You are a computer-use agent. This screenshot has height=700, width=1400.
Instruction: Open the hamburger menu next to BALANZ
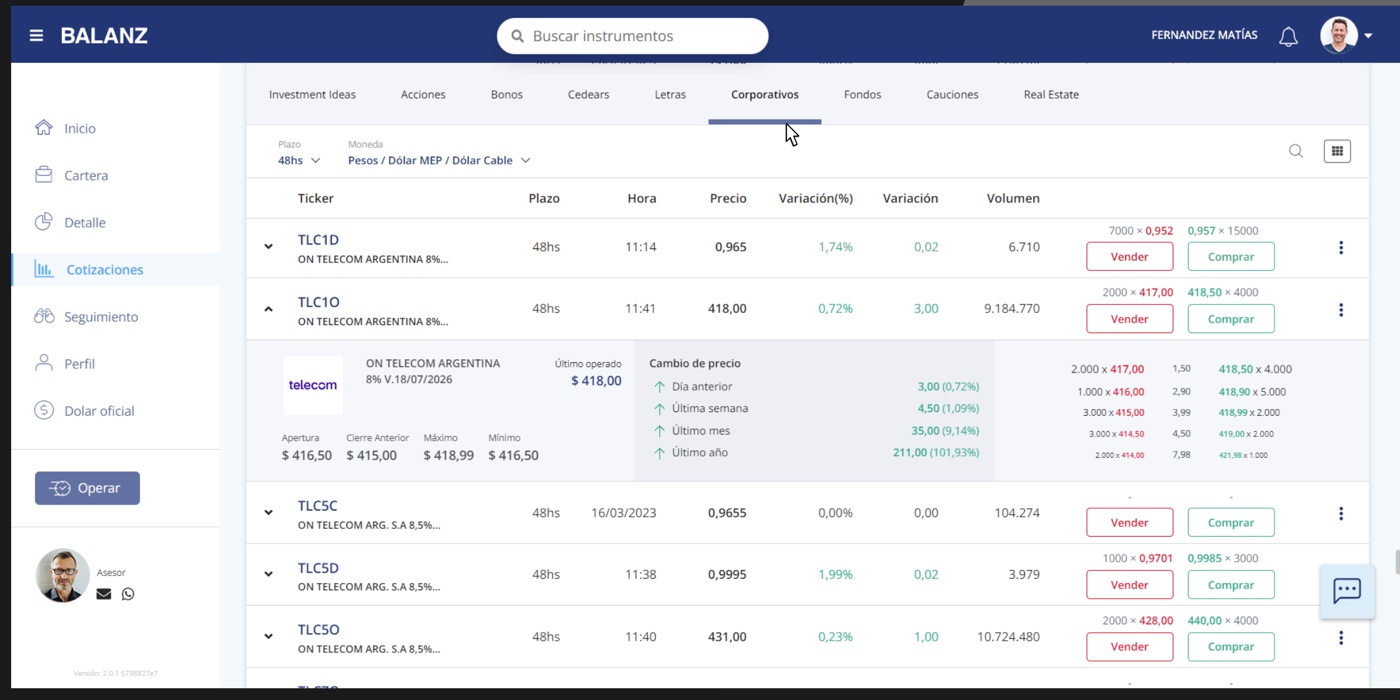point(36,36)
